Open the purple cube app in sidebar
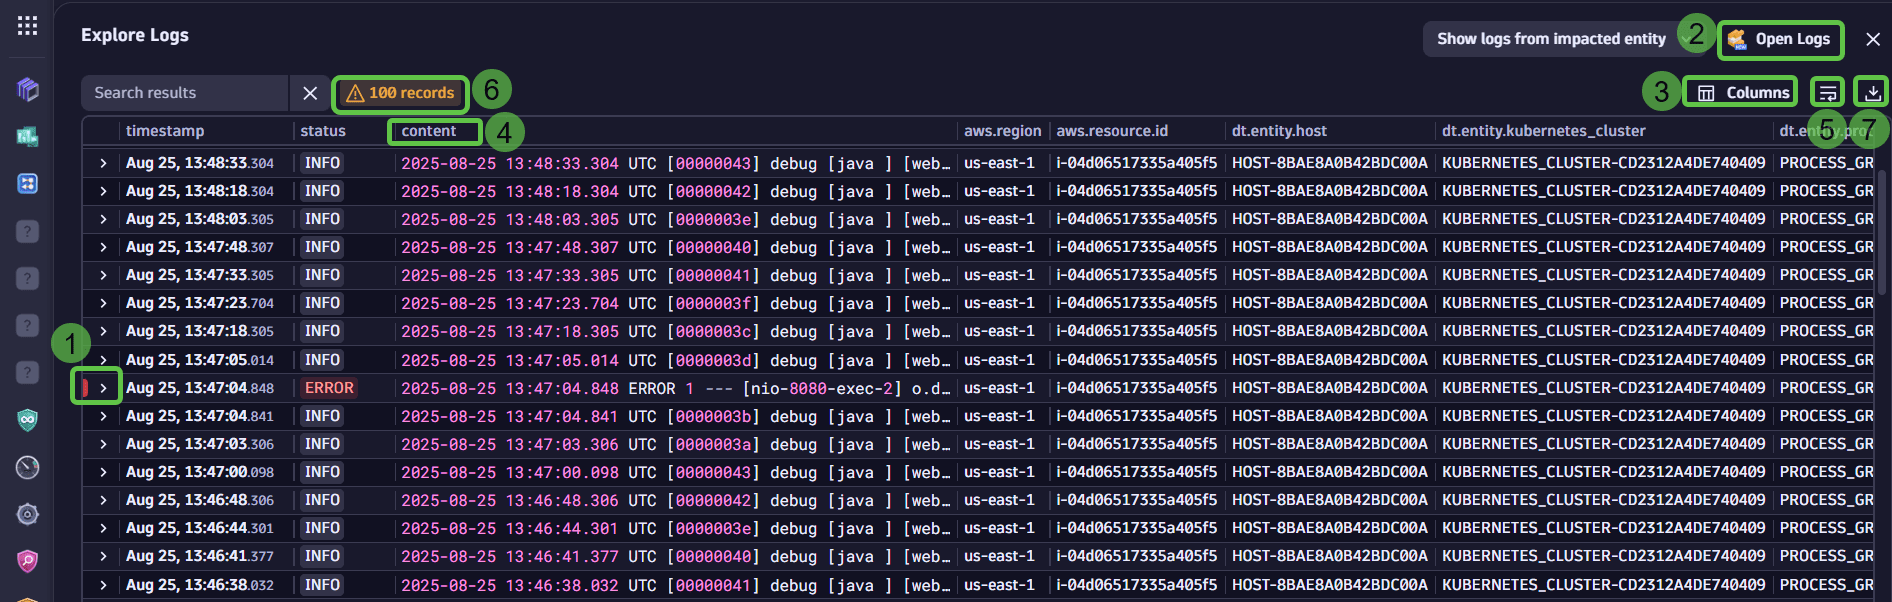The height and width of the screenshot is (602, 1892). coord(28,90)
